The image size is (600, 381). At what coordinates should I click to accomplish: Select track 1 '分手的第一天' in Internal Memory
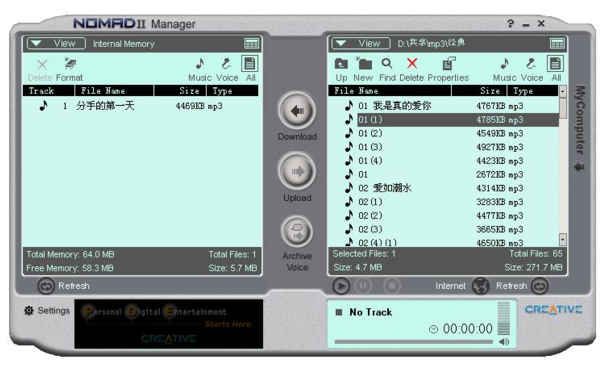coord(140,106)
